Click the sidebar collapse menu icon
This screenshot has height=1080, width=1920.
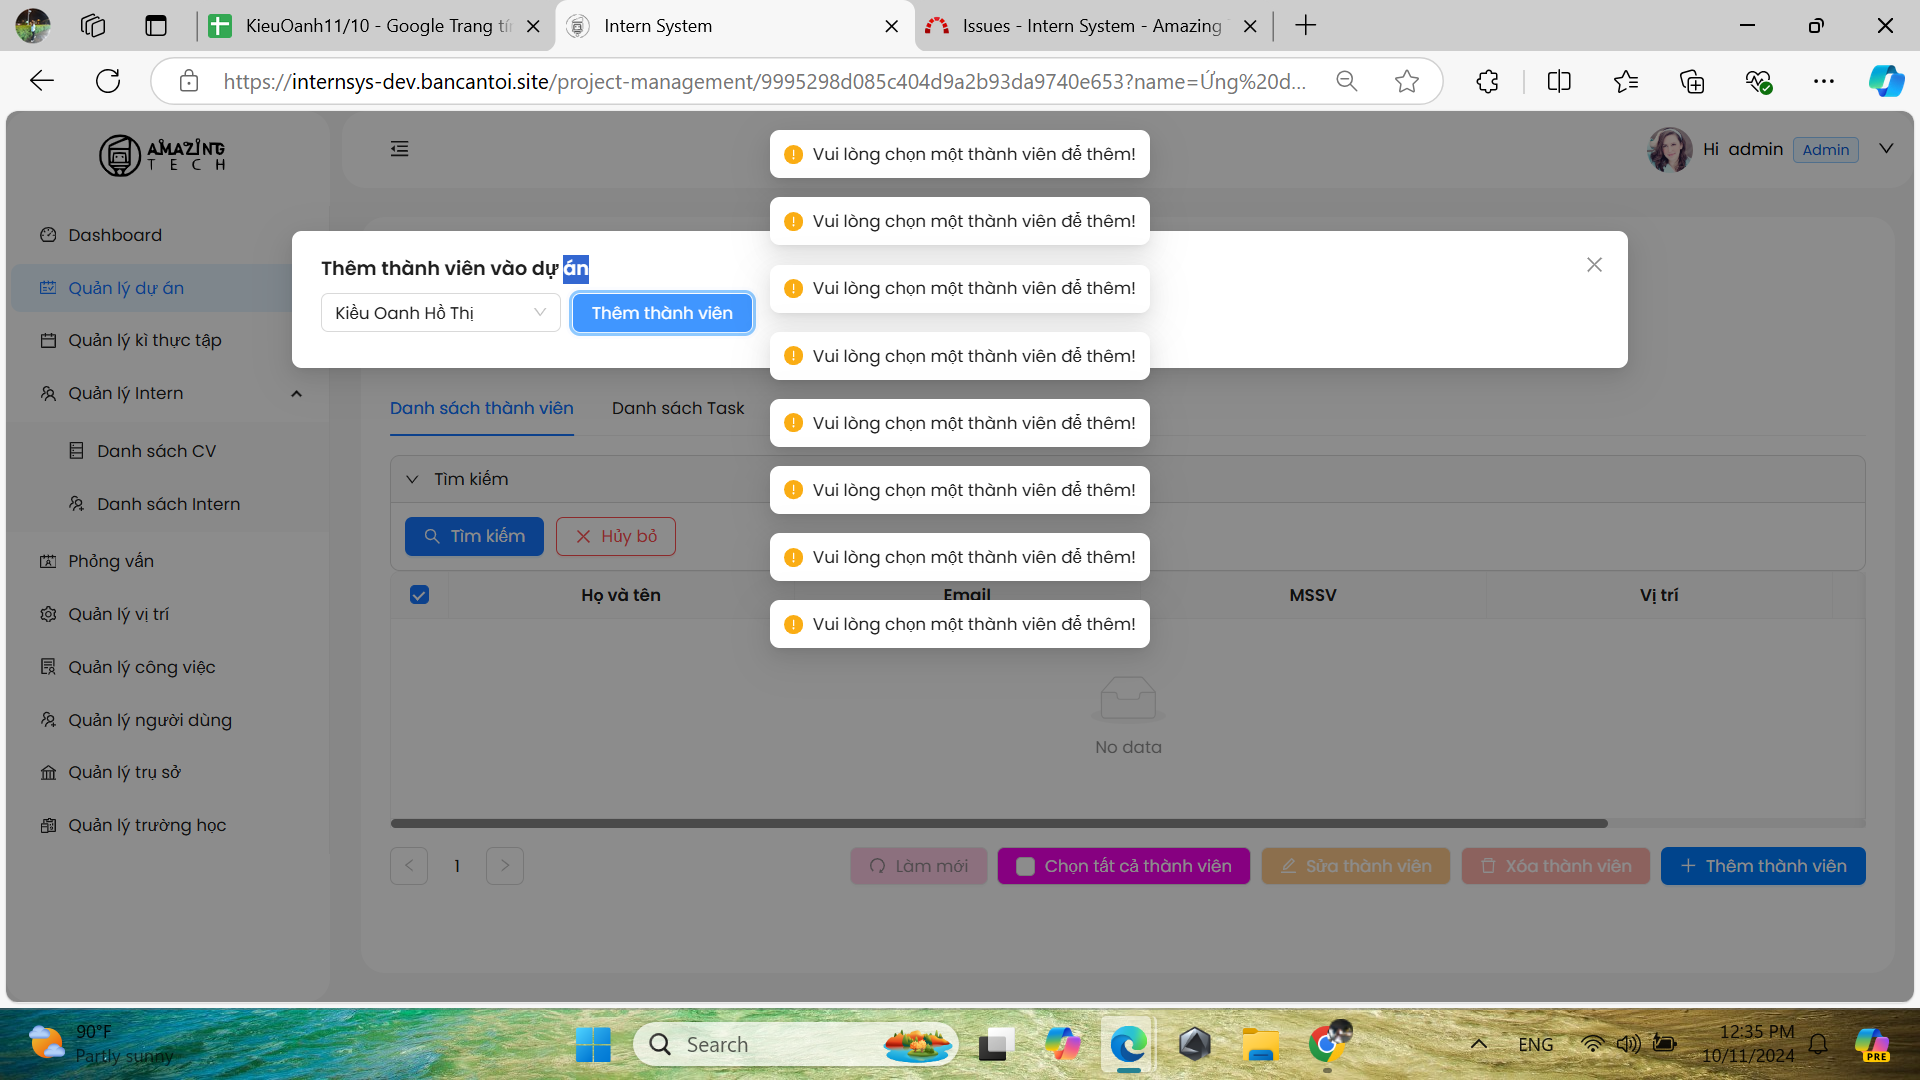(399, 149)
